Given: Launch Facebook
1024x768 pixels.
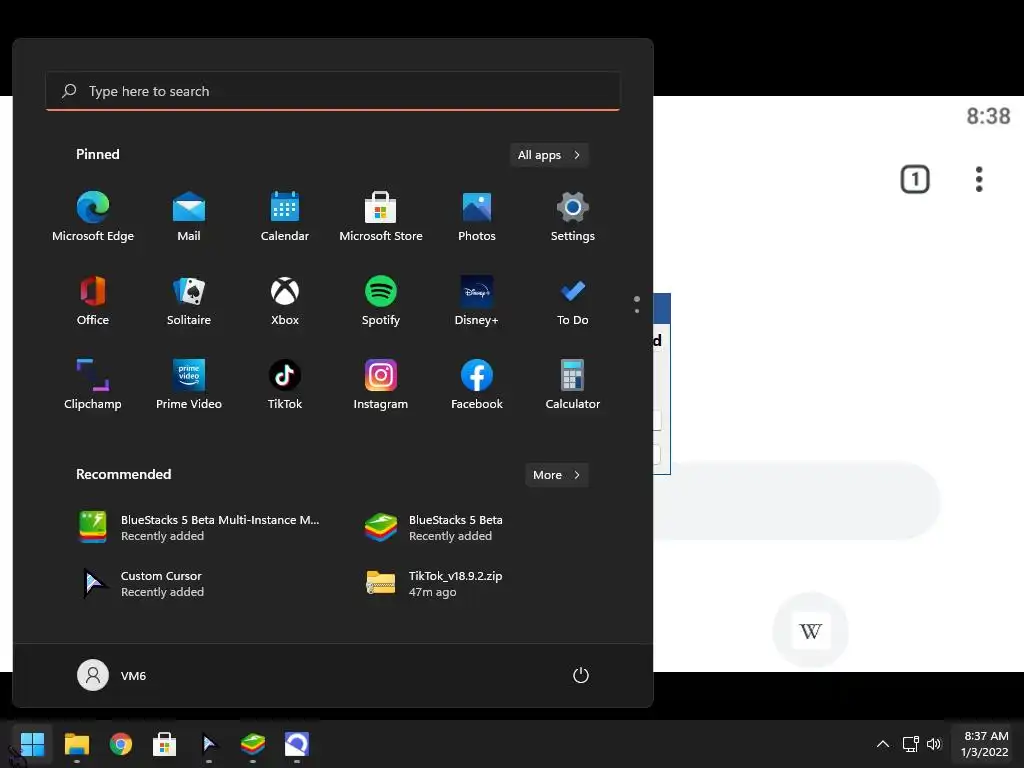Looking at the screenshot, I should (x=477, y=385).
